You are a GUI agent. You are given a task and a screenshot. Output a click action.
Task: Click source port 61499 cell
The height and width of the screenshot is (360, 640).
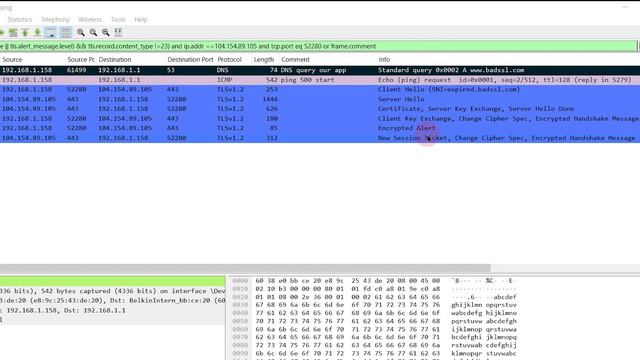pos(77,70)
